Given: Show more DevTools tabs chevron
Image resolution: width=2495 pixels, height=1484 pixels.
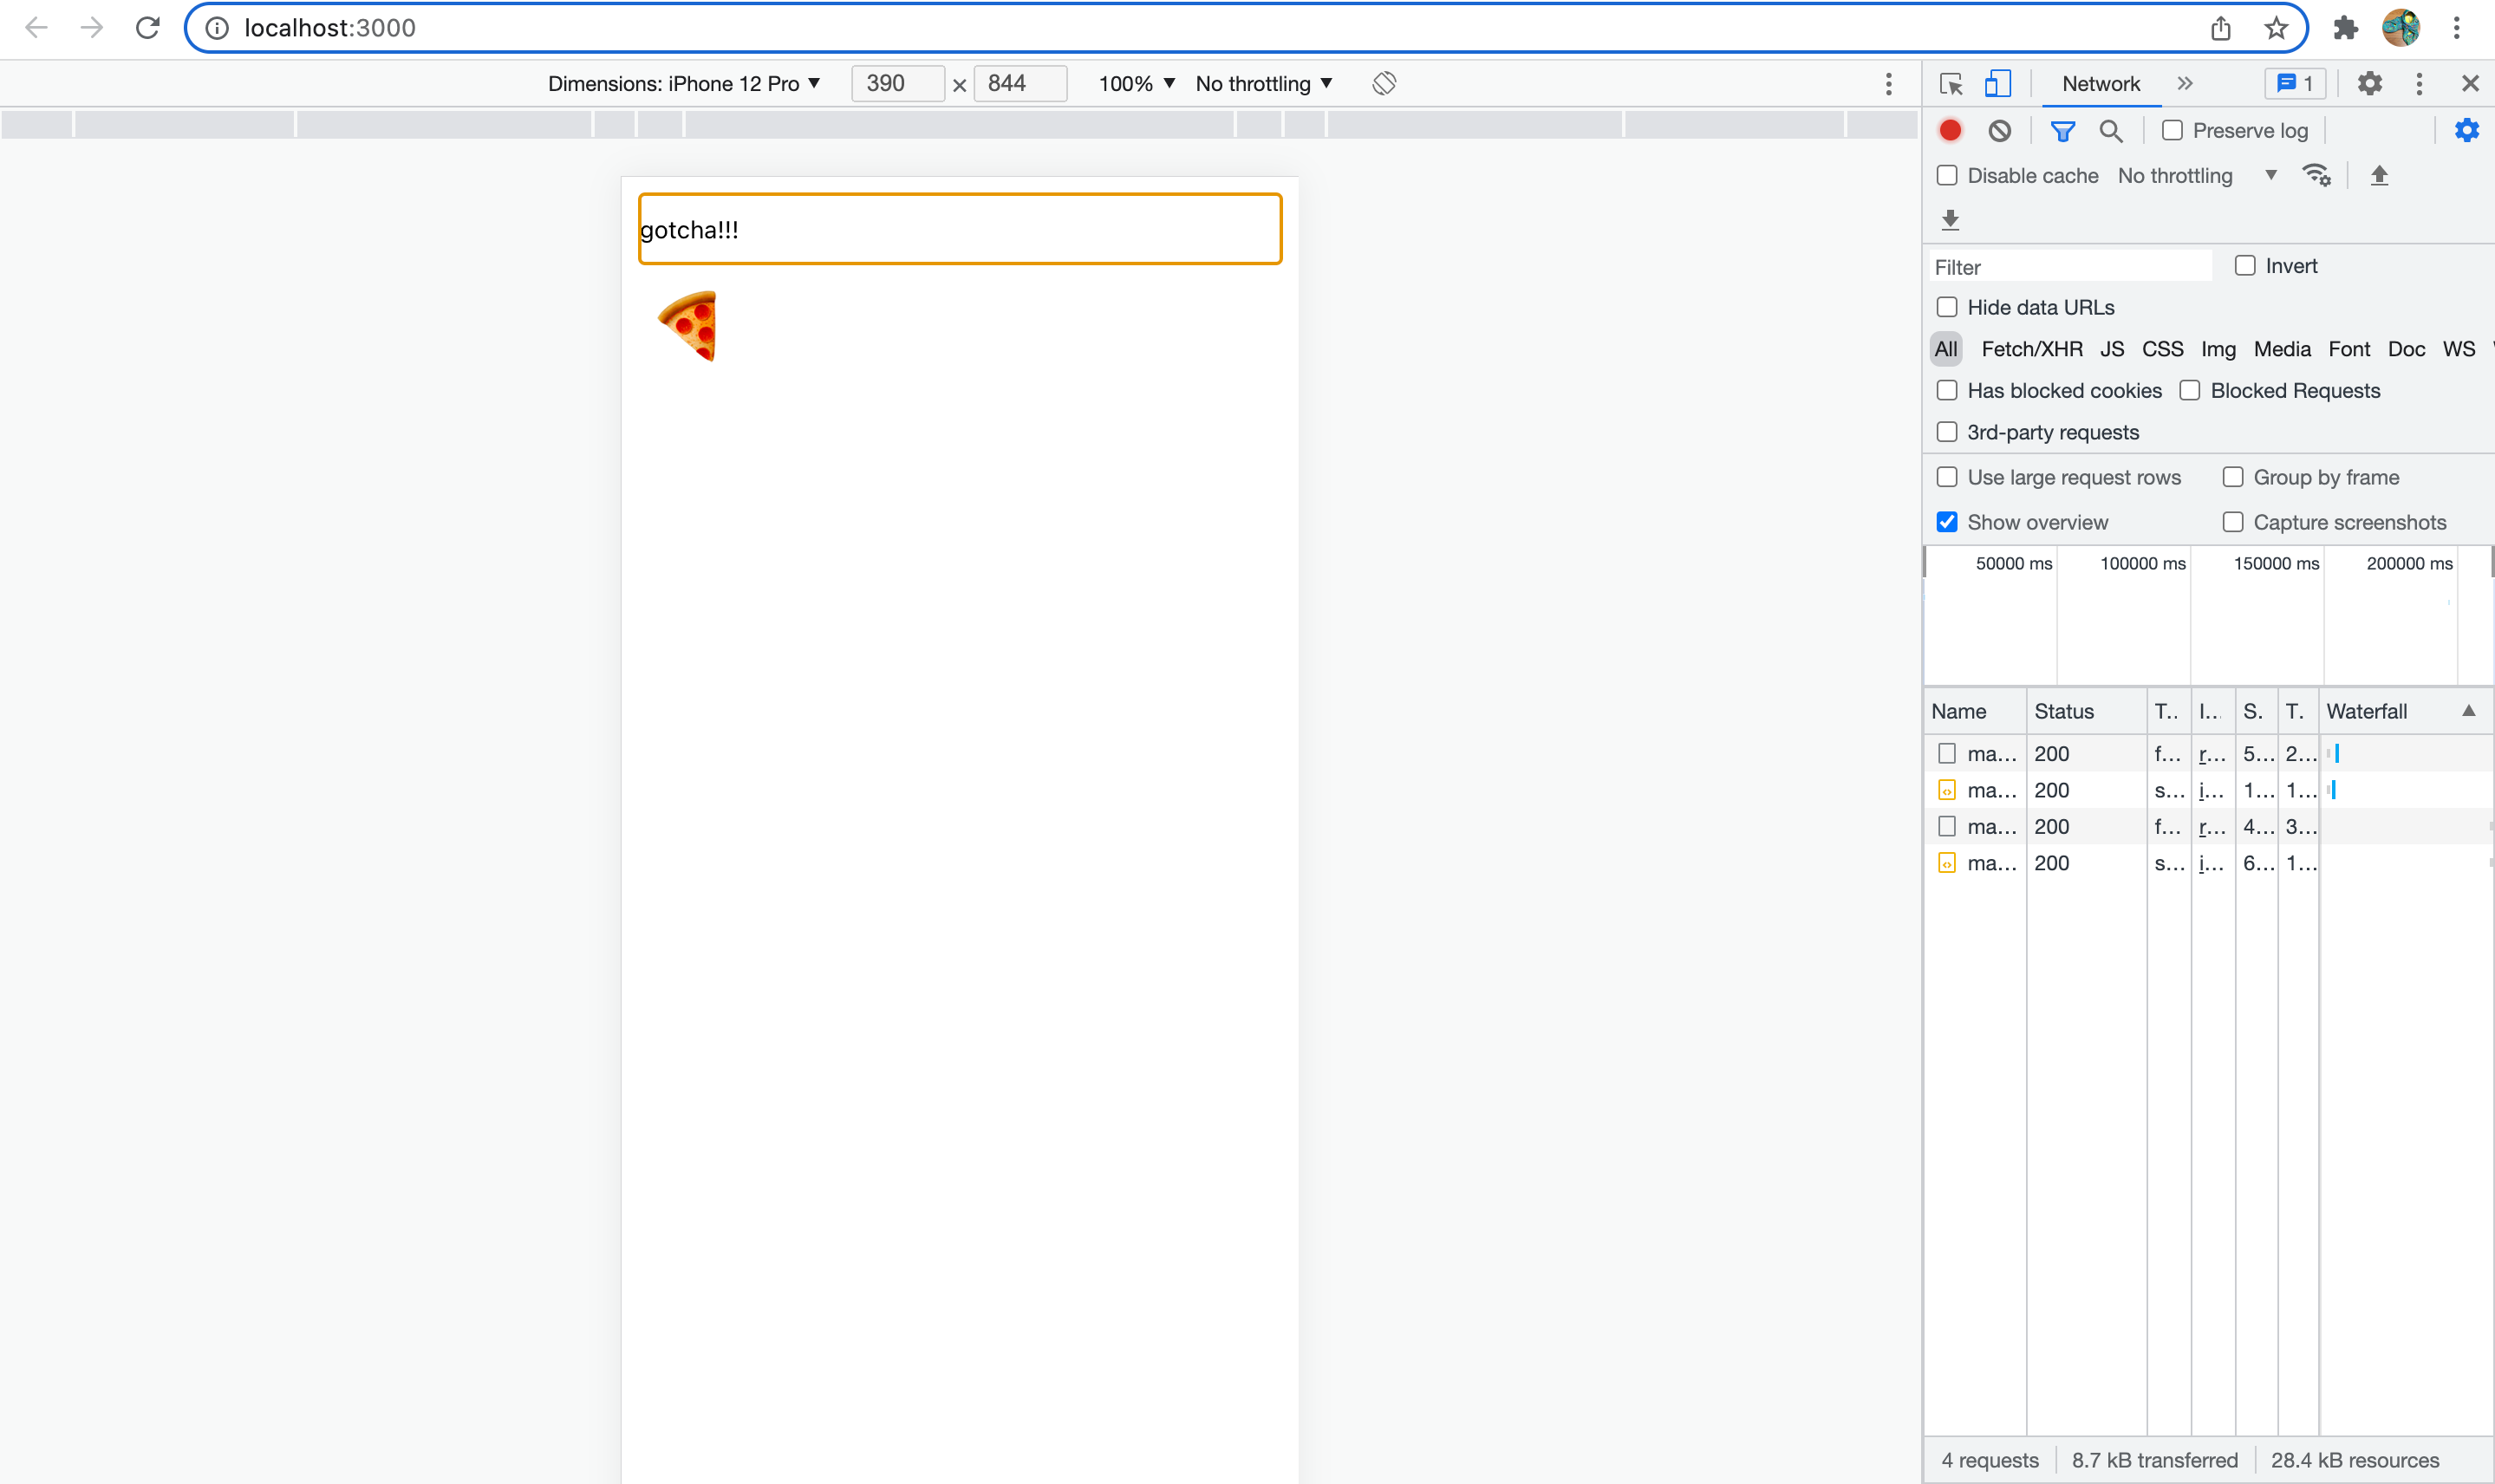Looking at the screenshot, I should [x=2184, y=83].
